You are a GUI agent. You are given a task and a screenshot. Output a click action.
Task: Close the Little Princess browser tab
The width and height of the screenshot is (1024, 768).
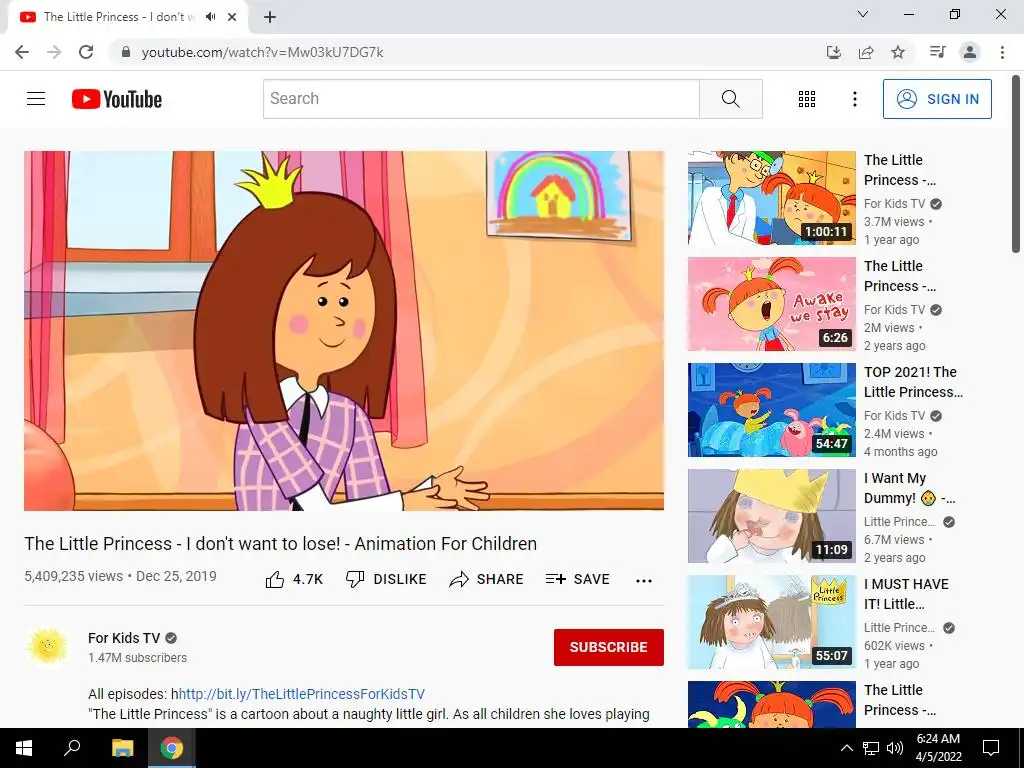(232, 17)
